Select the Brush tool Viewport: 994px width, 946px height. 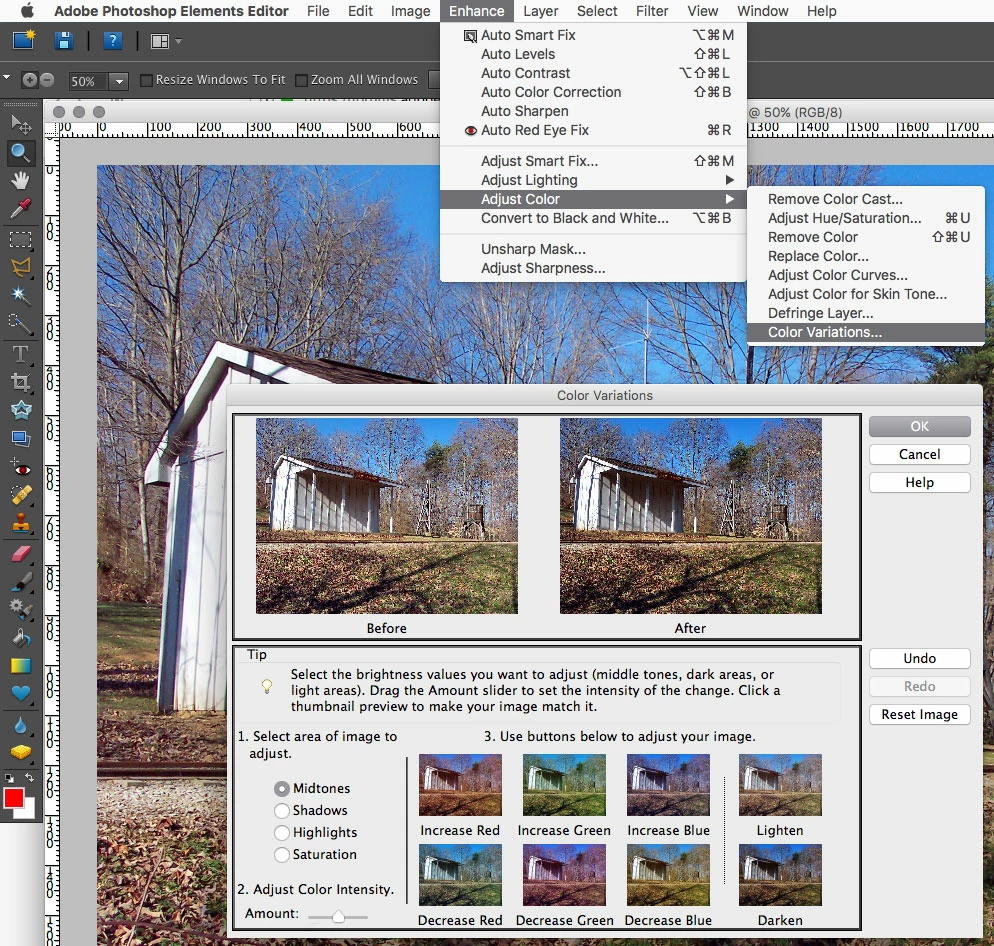coord(20,581)
